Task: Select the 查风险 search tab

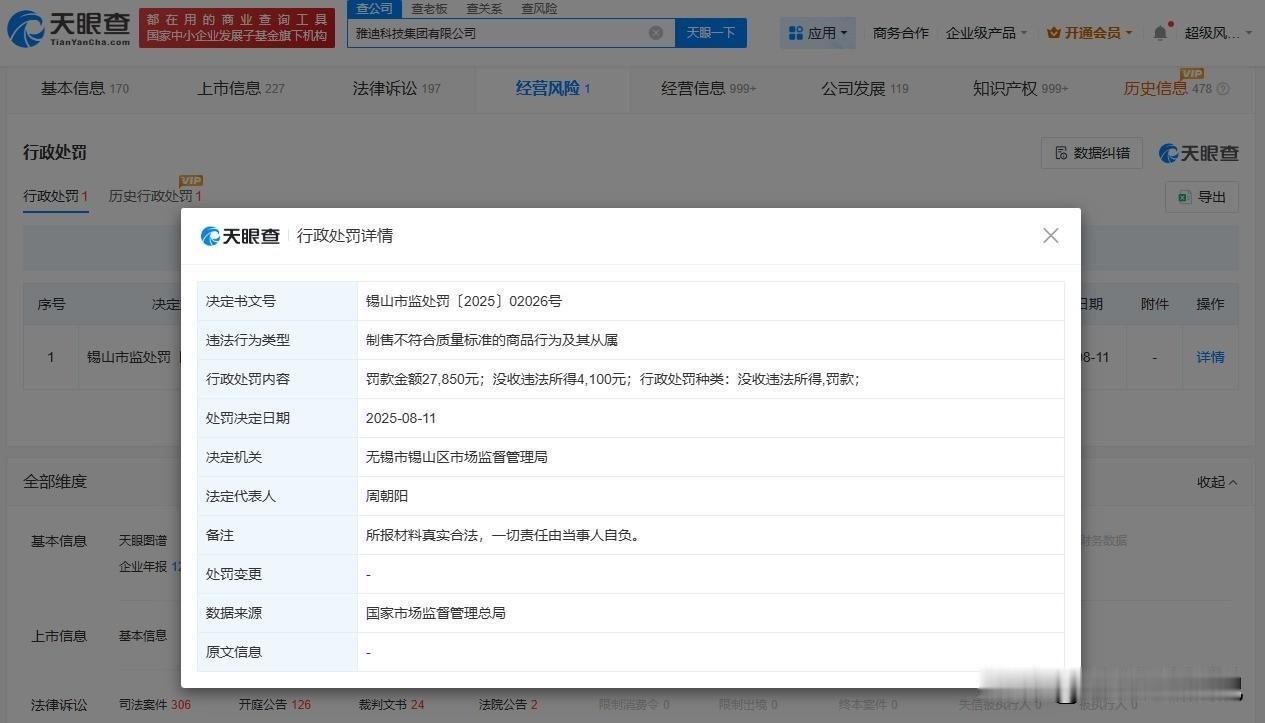Action: [540, 8]
